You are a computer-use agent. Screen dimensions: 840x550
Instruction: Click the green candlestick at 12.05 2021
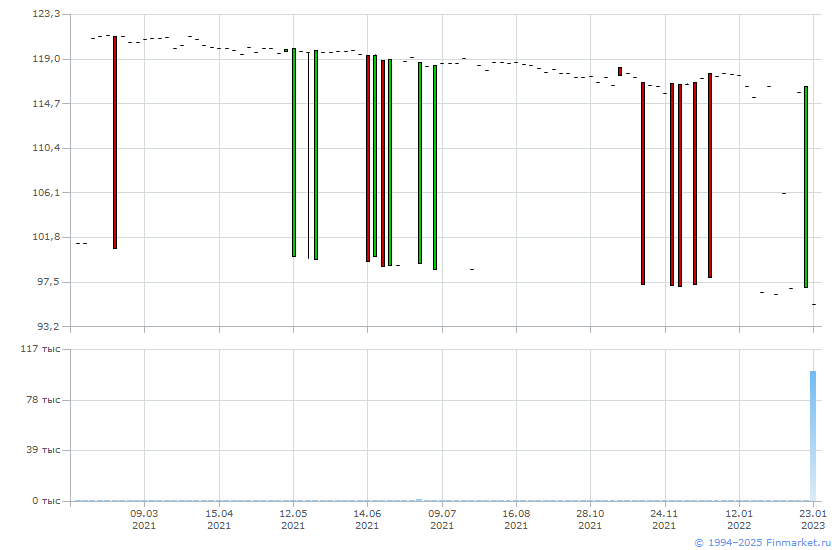(x=294, y=152)
